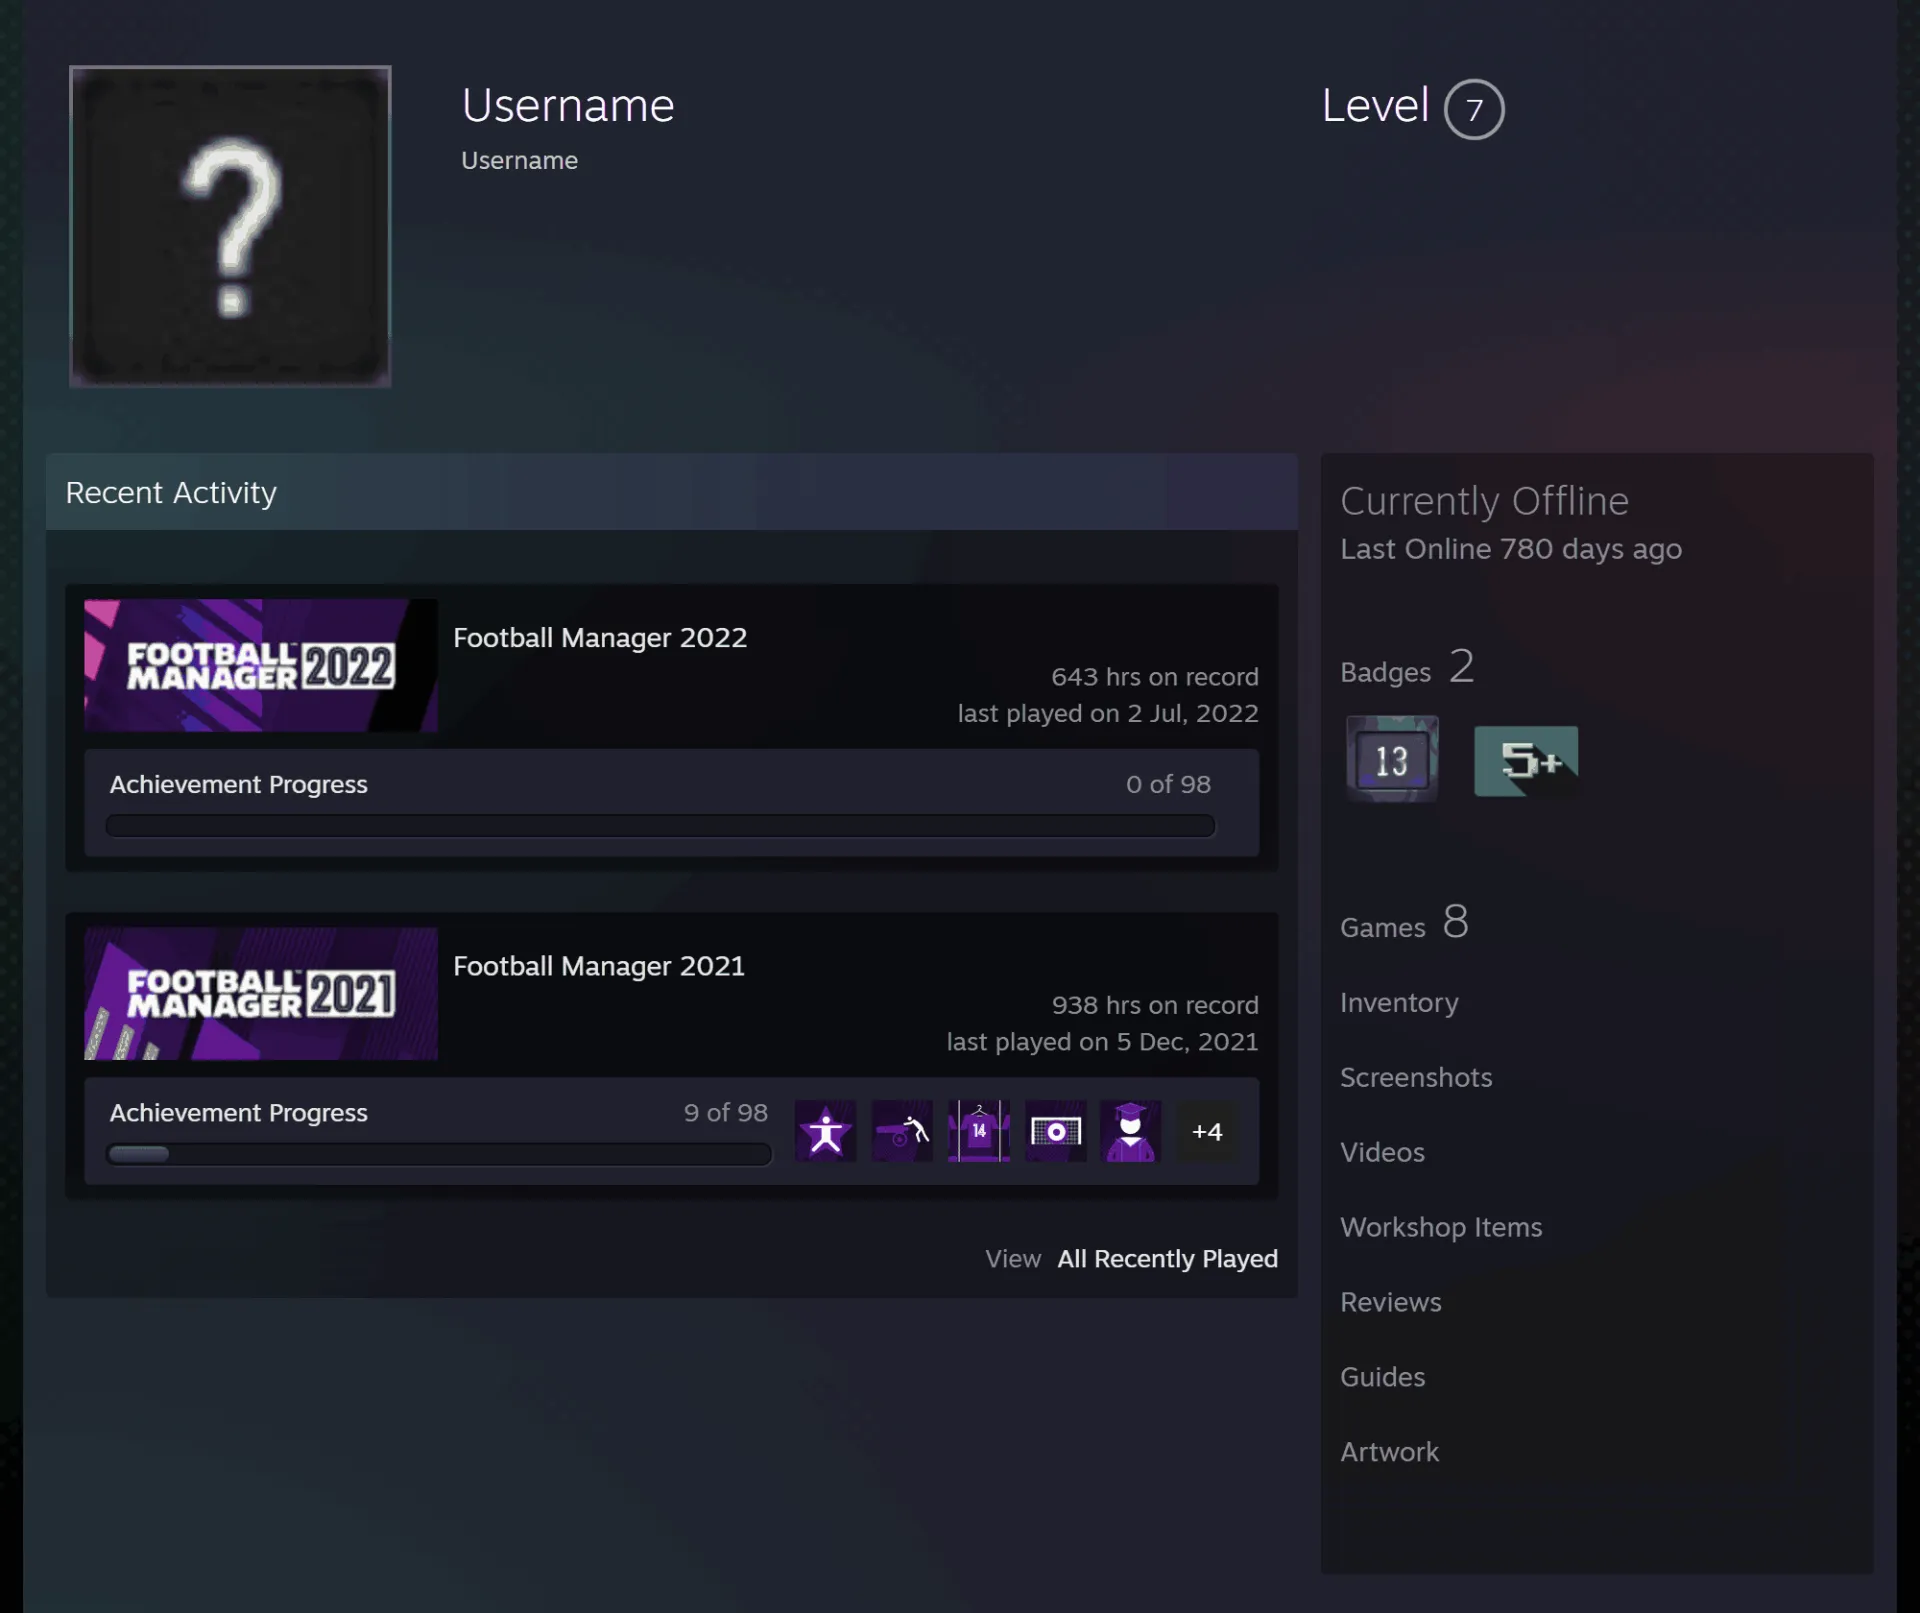
Task: Click the goal net achievement icon
Action: [1055, 1131]
